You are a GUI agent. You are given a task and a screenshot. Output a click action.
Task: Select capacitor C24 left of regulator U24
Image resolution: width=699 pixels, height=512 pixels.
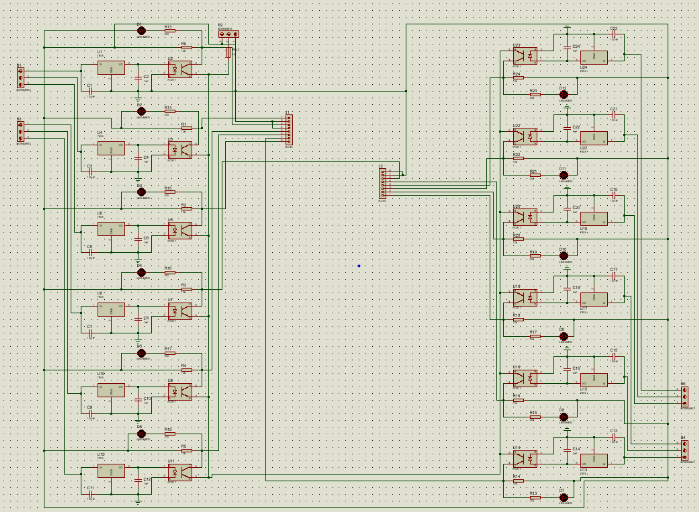[567, 47]
